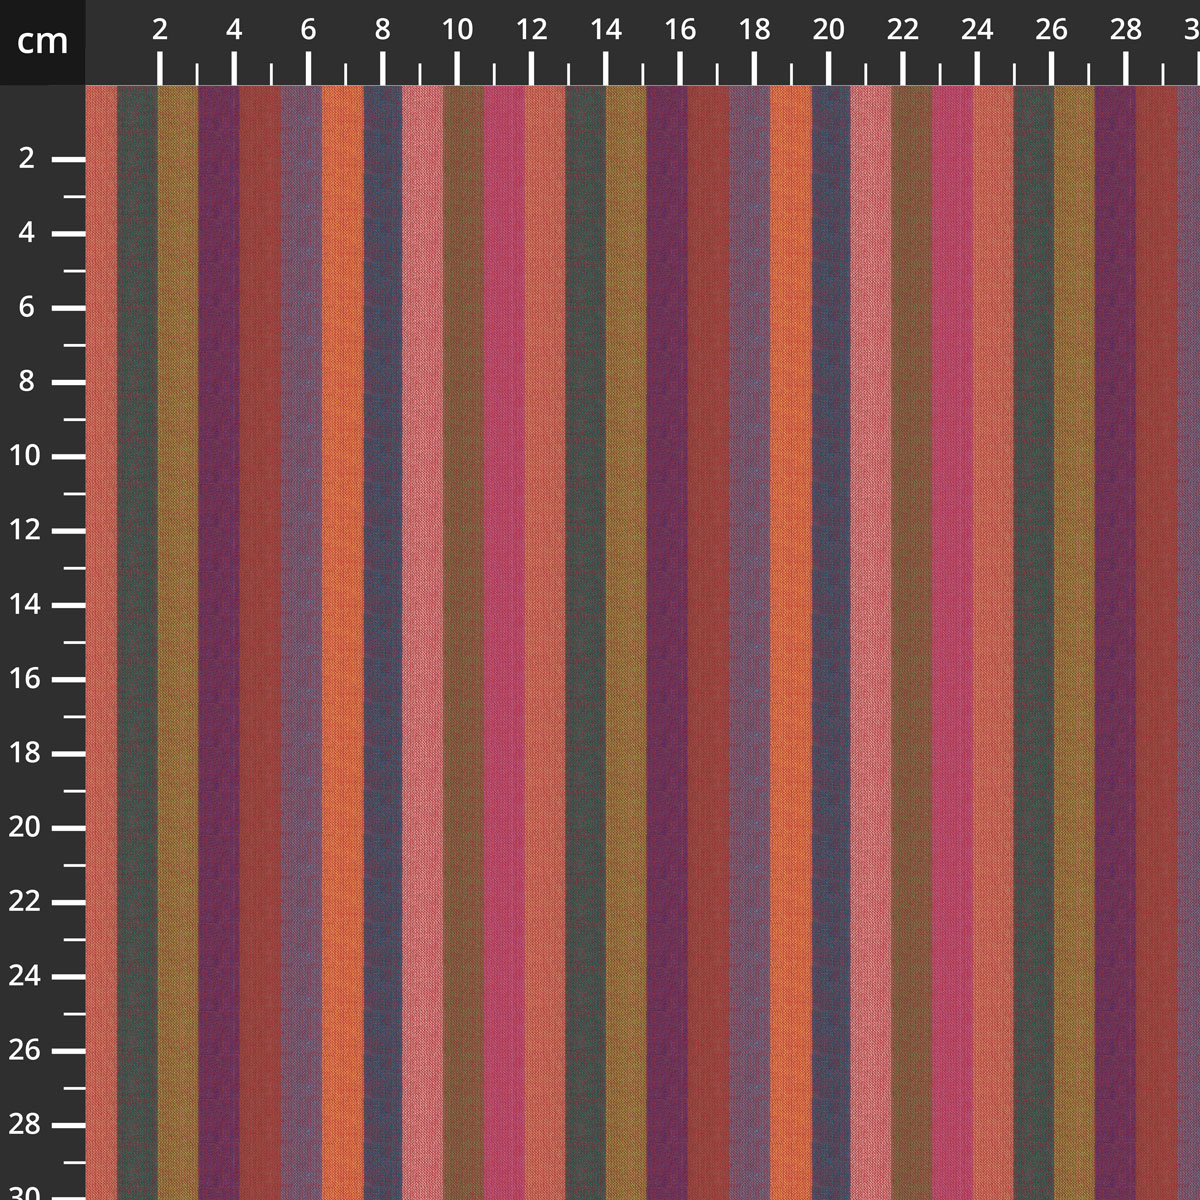Viewport: 1200px width, 1200px height.
Task: Pick the 8 label on the left ruler
Action: 27,382
